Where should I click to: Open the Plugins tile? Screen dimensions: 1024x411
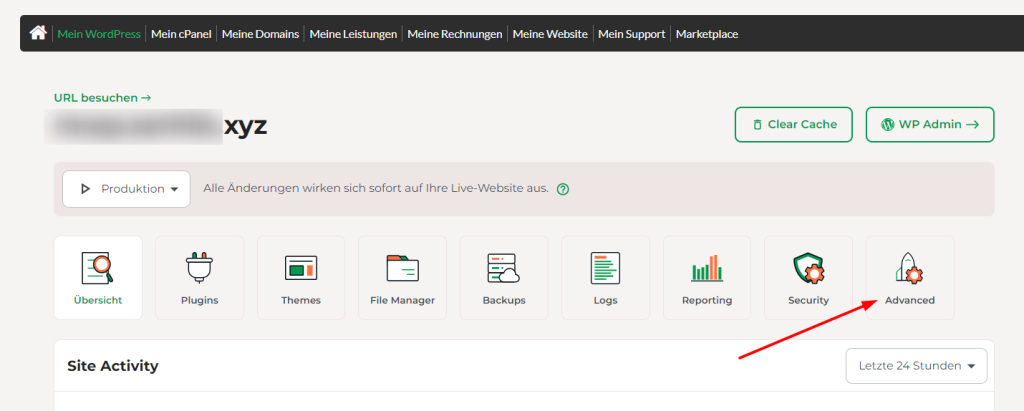point(199,278)
